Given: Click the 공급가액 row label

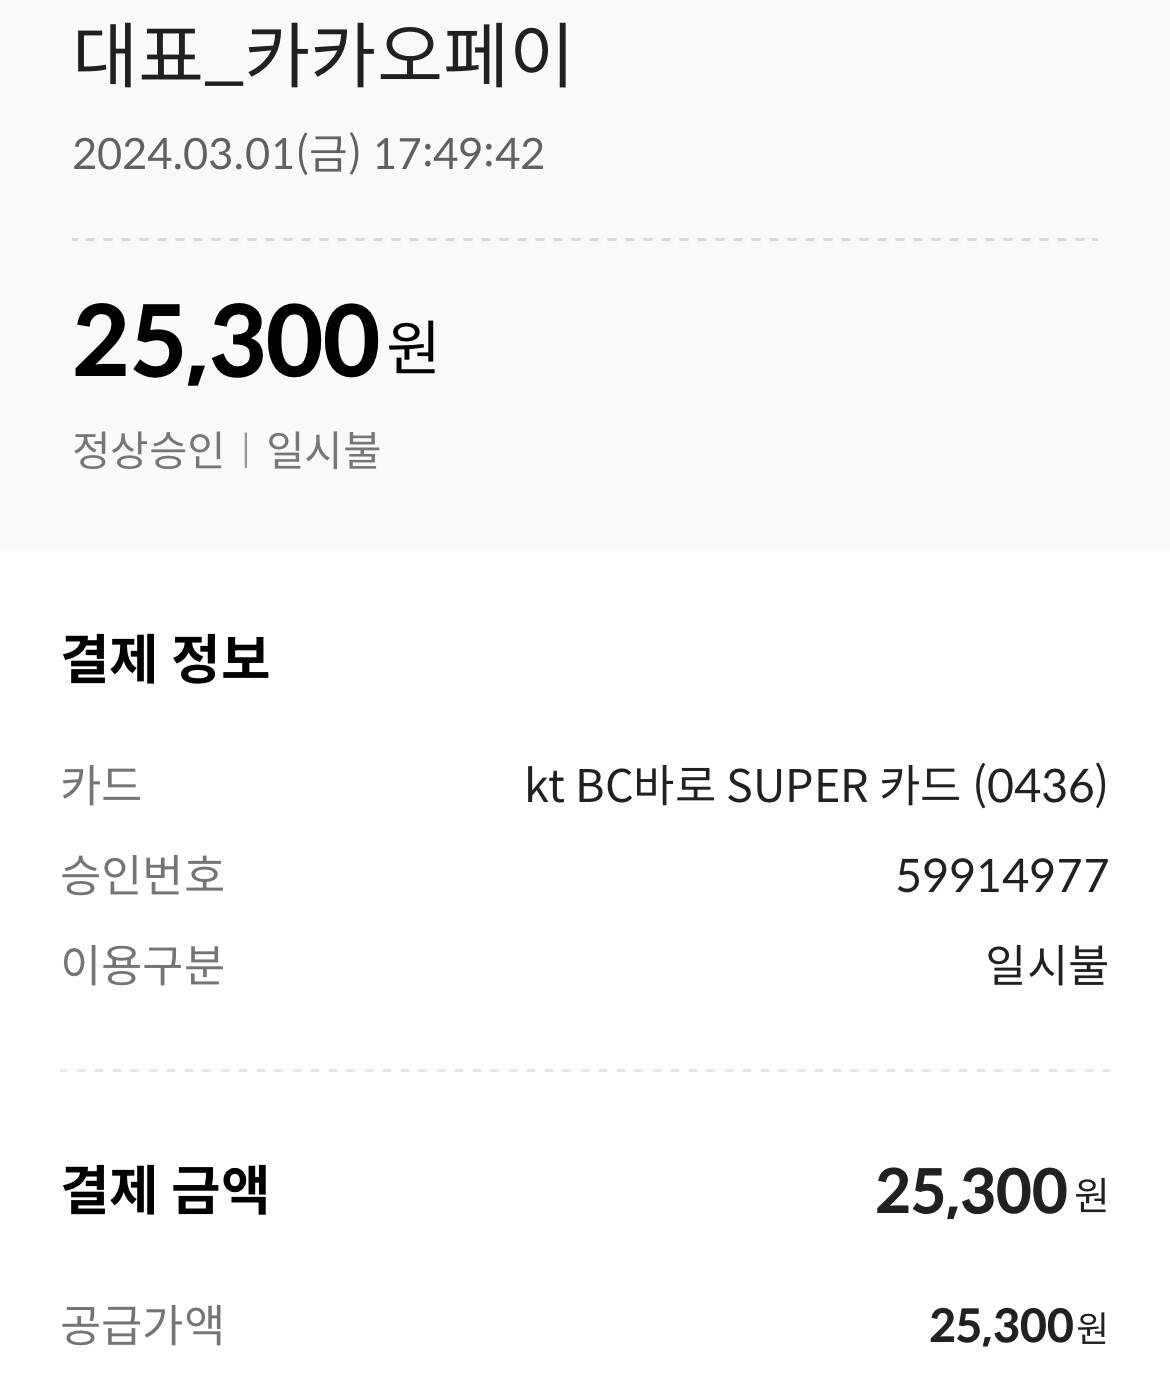Looking at the screenshot, I should pyautogui.click(x=142, y=1325).
